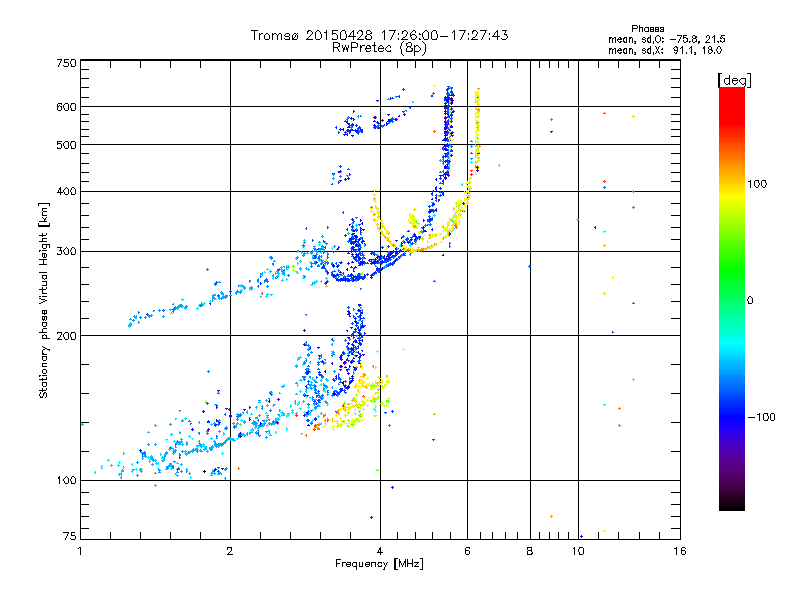This screenshot has width=800, height=600.
Task: Select the 'mean, sd,O: -75.8, 21.5' line
Action: 666,39
